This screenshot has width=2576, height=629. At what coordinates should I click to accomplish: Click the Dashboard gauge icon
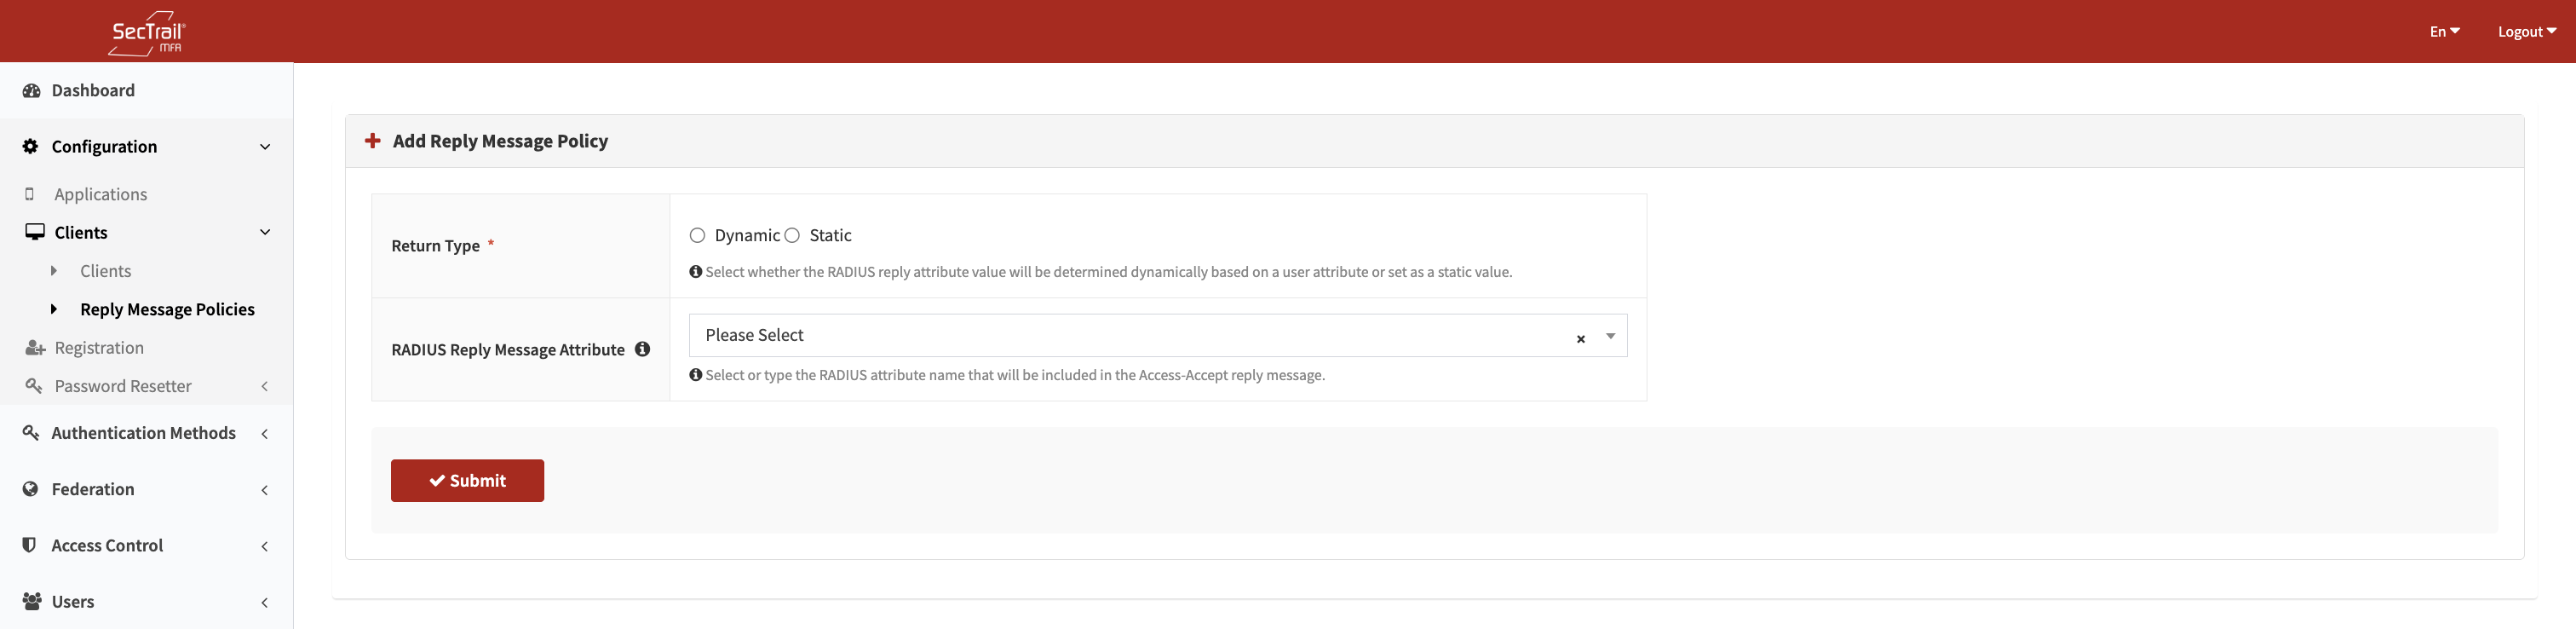click(x=31, y=91)
